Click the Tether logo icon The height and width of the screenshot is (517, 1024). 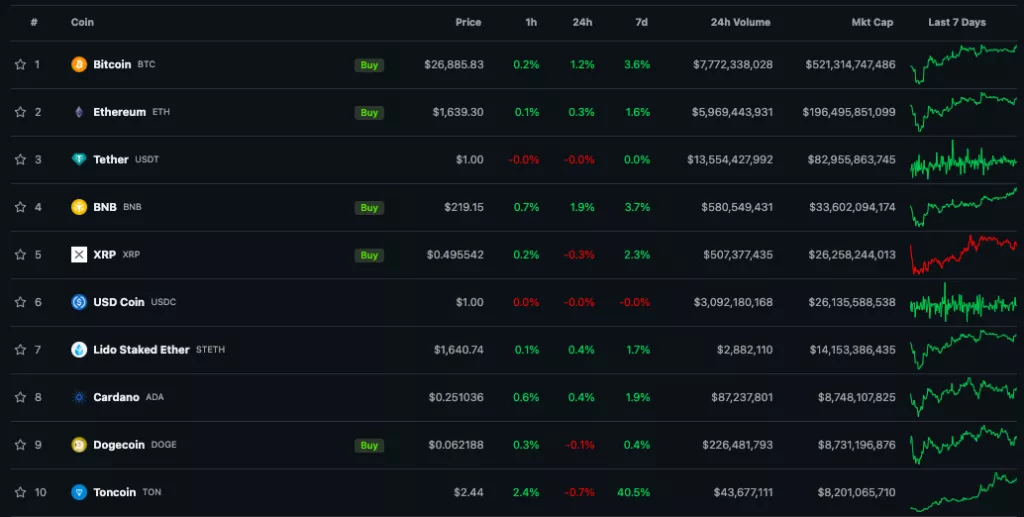point(79,159)
